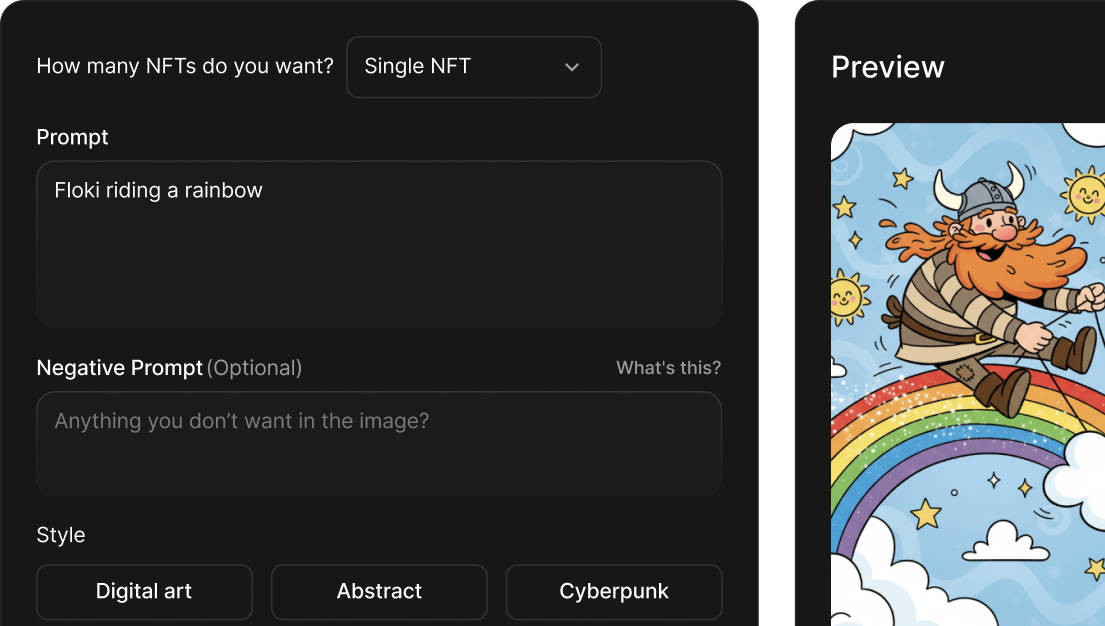1105x626 pixels.
Task: Open the Single NFT dropdown
Action: click(x=473, y=67)
